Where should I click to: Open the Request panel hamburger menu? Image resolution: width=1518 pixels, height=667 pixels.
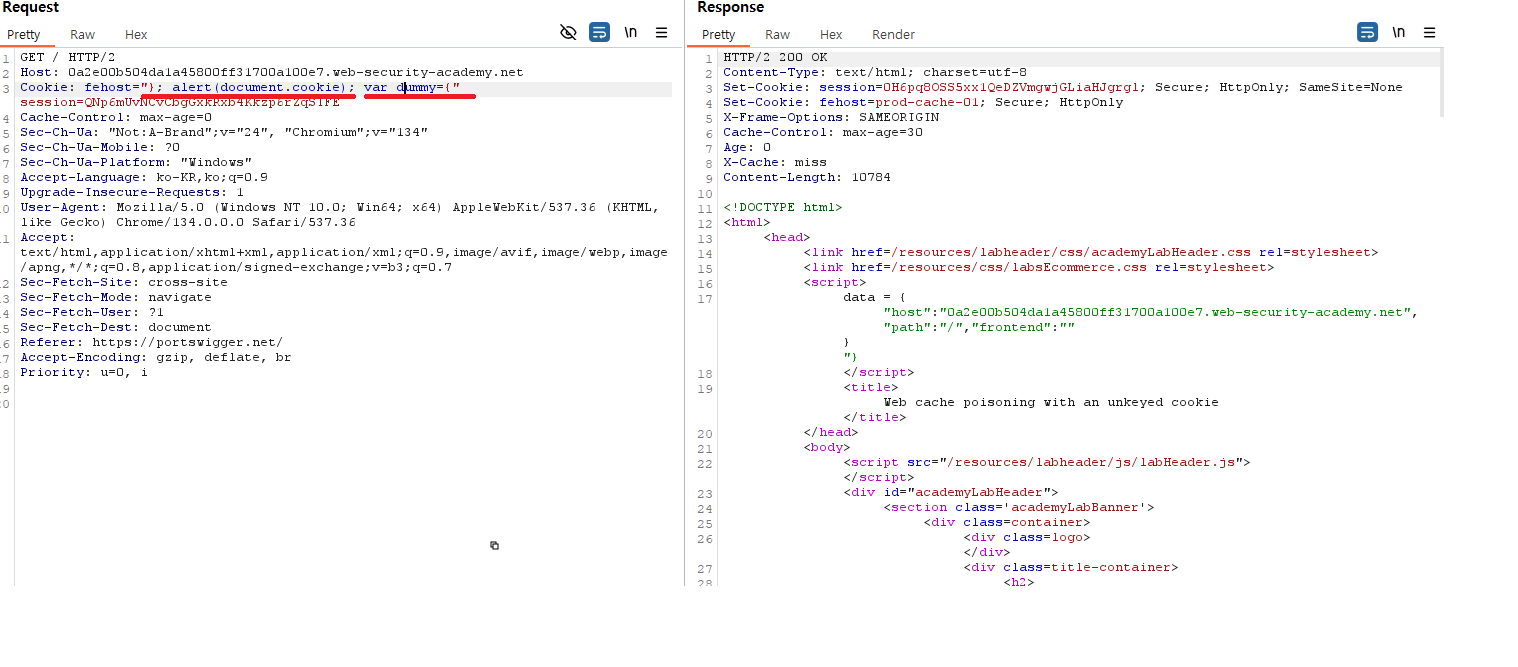(661, 33)
